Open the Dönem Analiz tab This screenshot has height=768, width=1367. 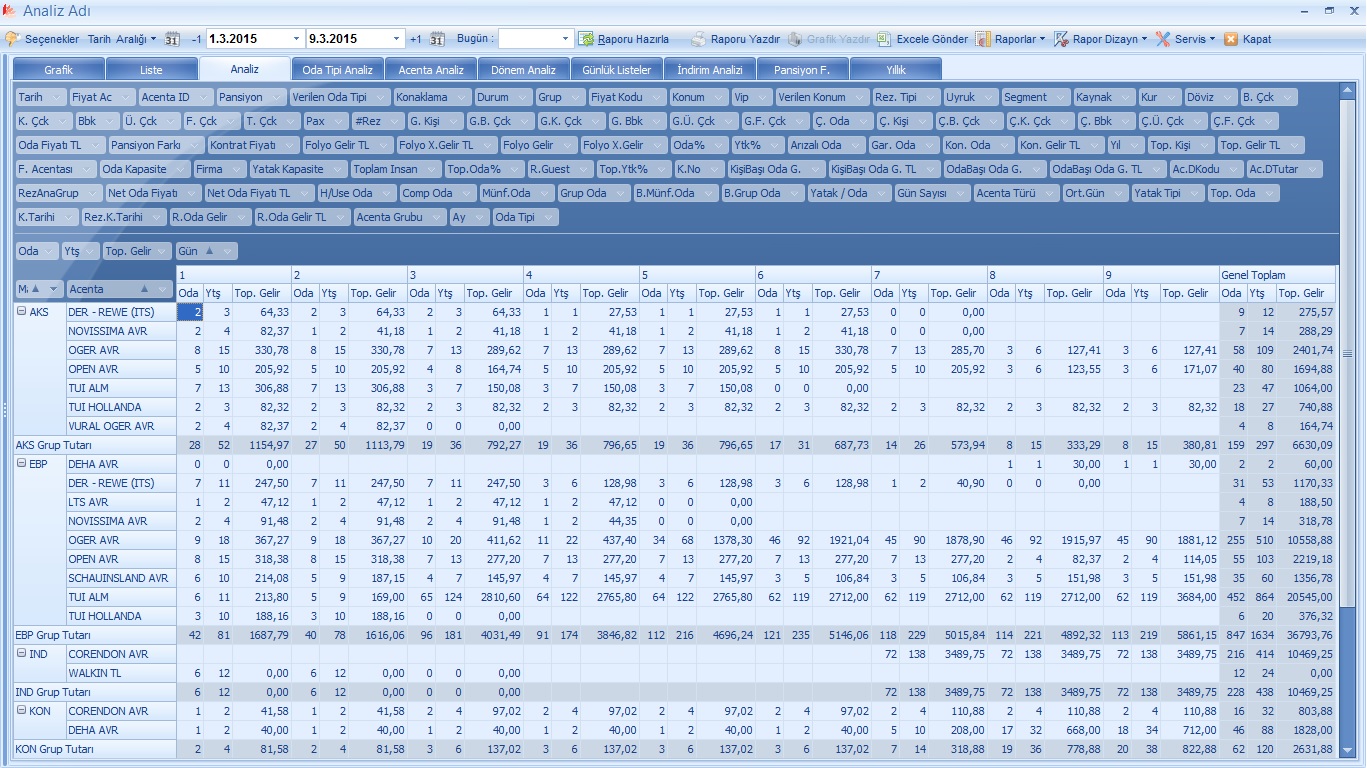coord(523,70)
